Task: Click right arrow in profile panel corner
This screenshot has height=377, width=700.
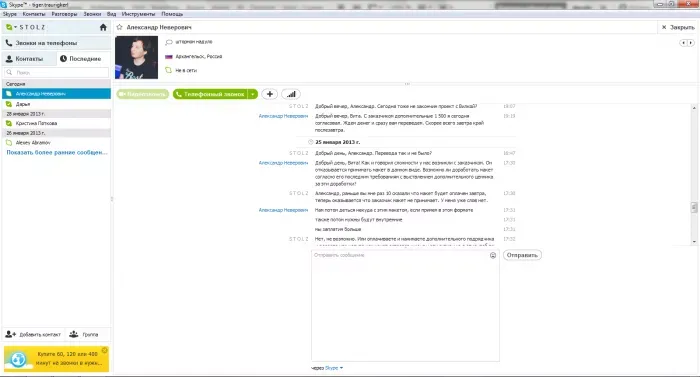Action: (x=691, y=43)
